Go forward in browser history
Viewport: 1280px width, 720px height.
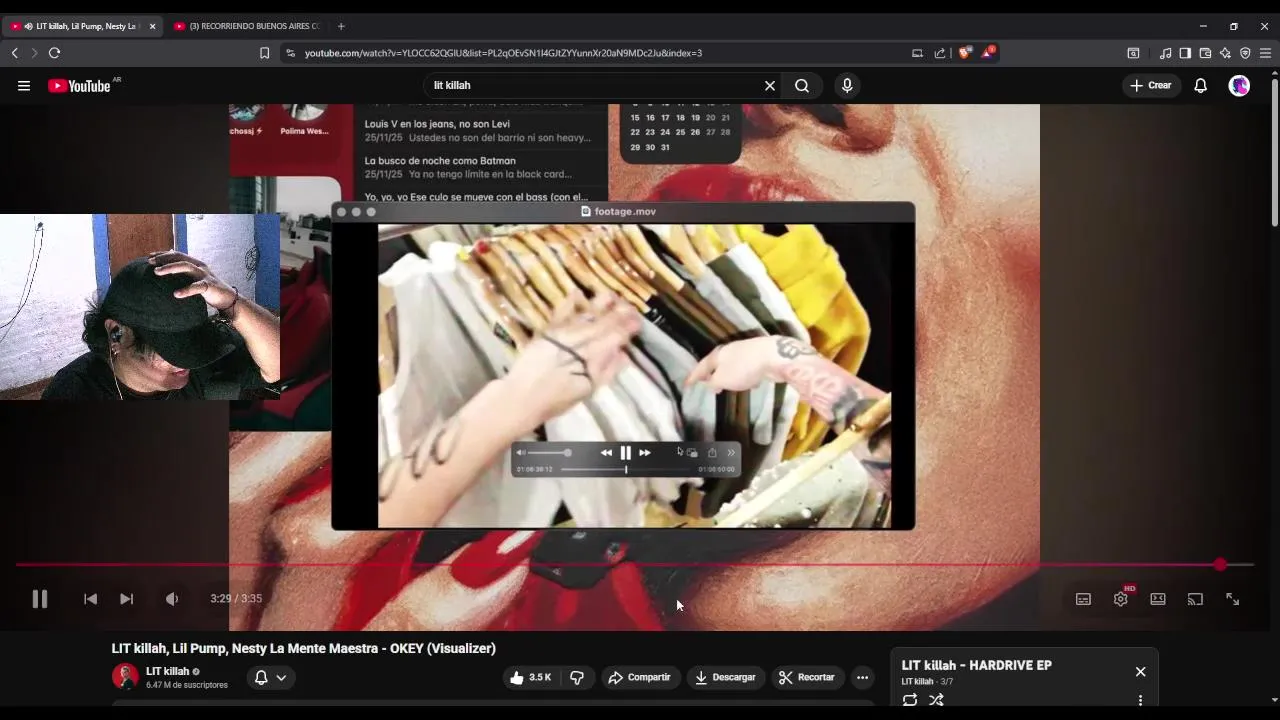pyautogui.click(x=34, y=53)
